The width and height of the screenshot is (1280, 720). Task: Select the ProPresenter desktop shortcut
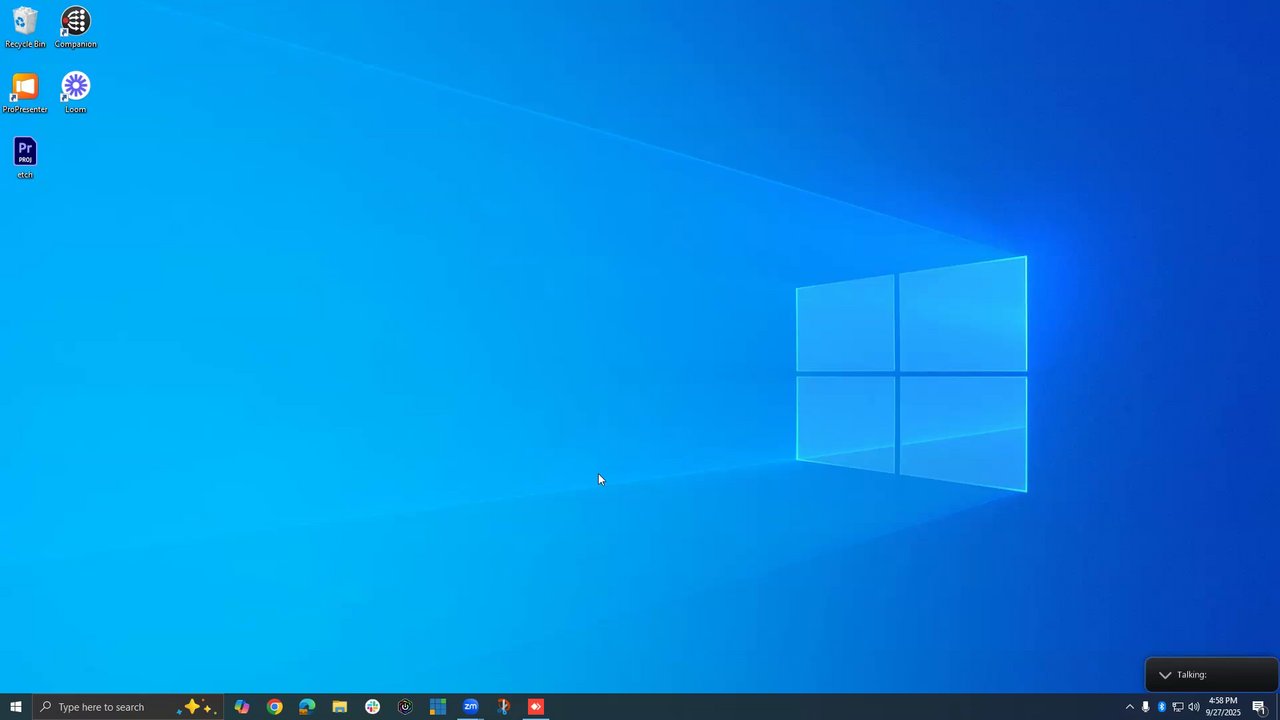pos(25,93)
